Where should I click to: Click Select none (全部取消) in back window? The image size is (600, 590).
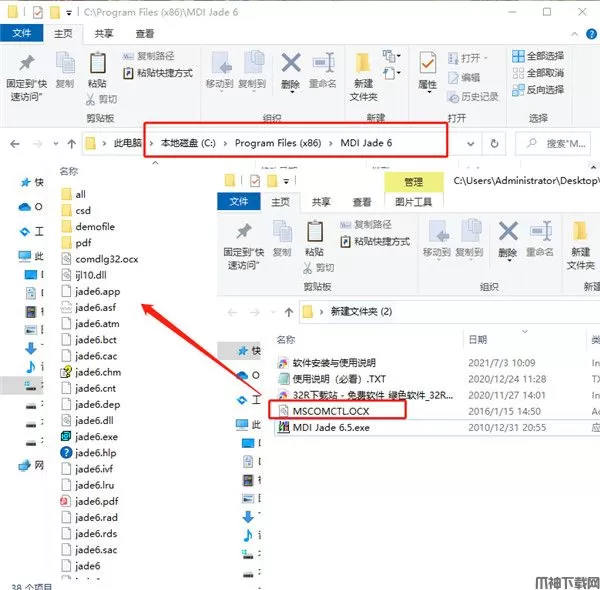pos(538,73)
